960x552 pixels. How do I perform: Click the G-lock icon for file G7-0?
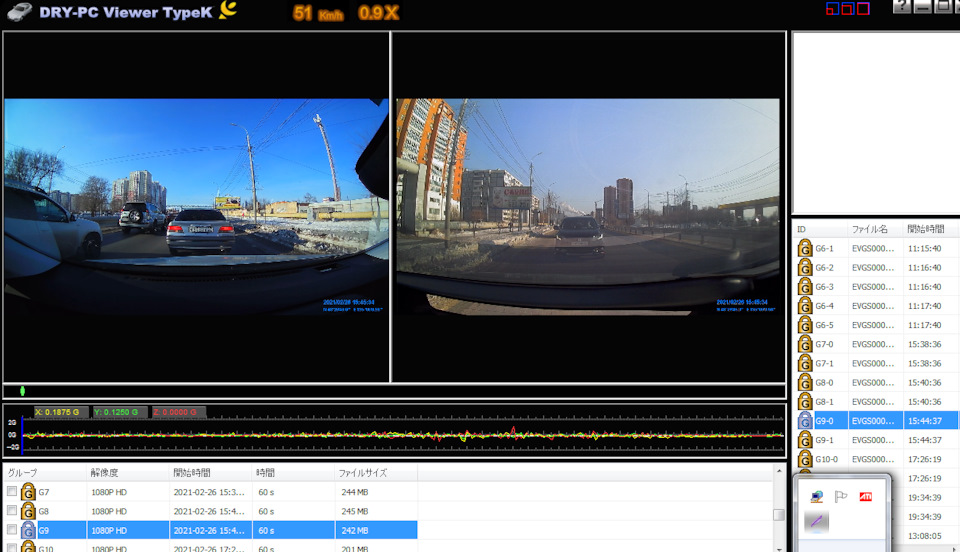[x=804, y=344]
